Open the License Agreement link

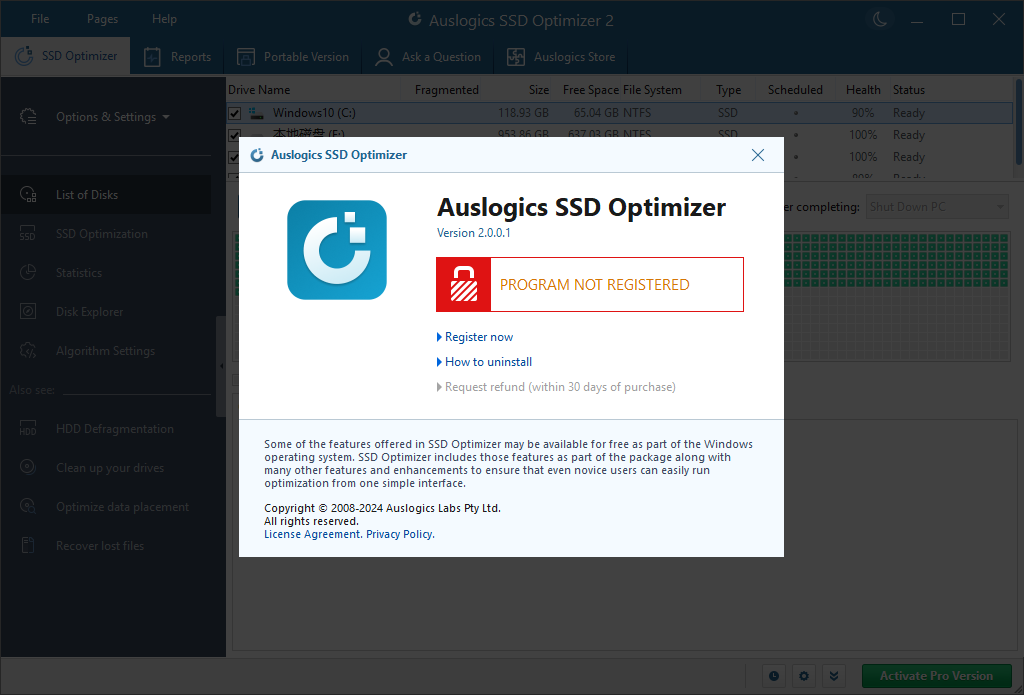coord(313,534)
